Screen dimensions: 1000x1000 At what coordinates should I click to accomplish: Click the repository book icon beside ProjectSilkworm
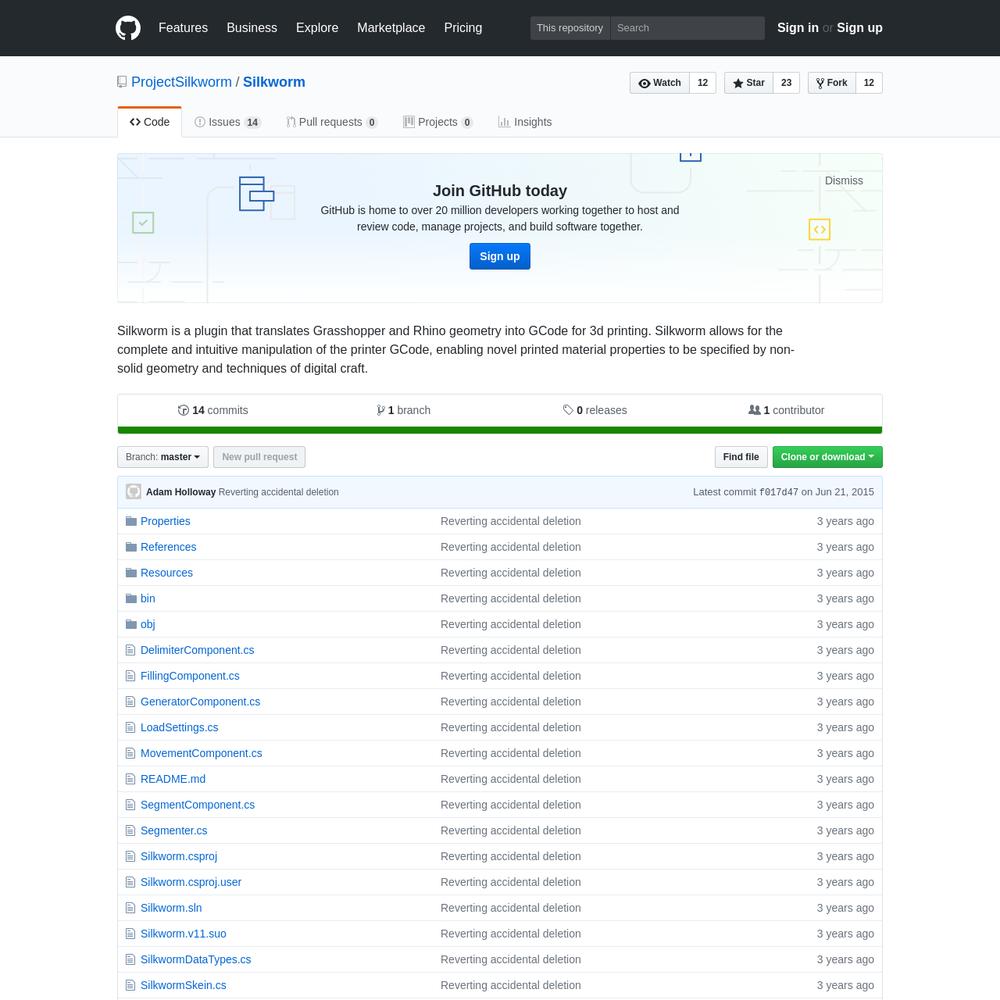122,82
